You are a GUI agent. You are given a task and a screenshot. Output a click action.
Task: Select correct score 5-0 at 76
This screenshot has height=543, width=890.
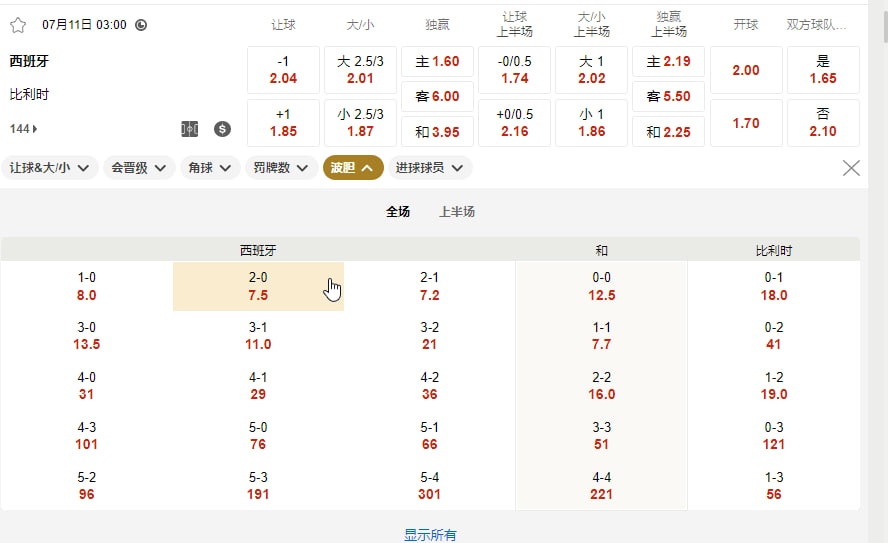point(258,436)
